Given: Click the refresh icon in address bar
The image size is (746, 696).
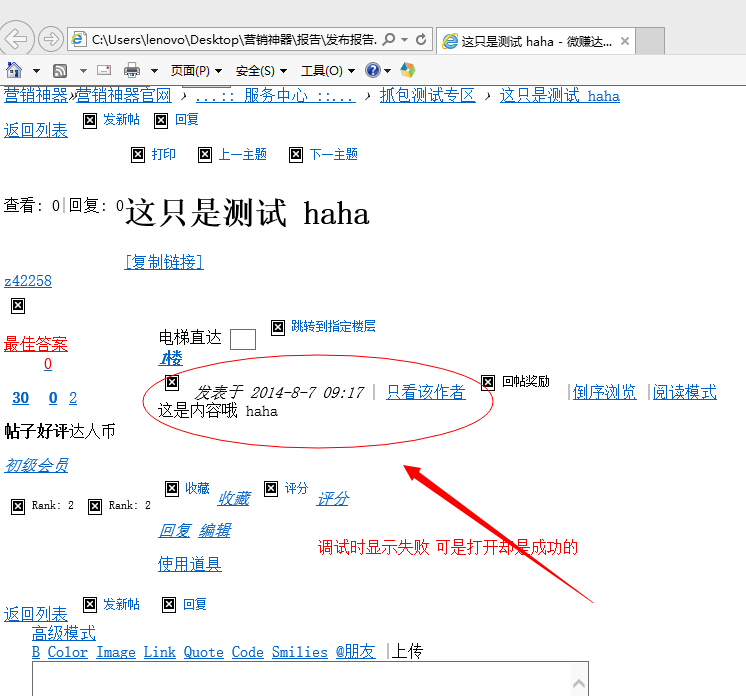Looking at the screenshot, I should (x=421, y=40).
